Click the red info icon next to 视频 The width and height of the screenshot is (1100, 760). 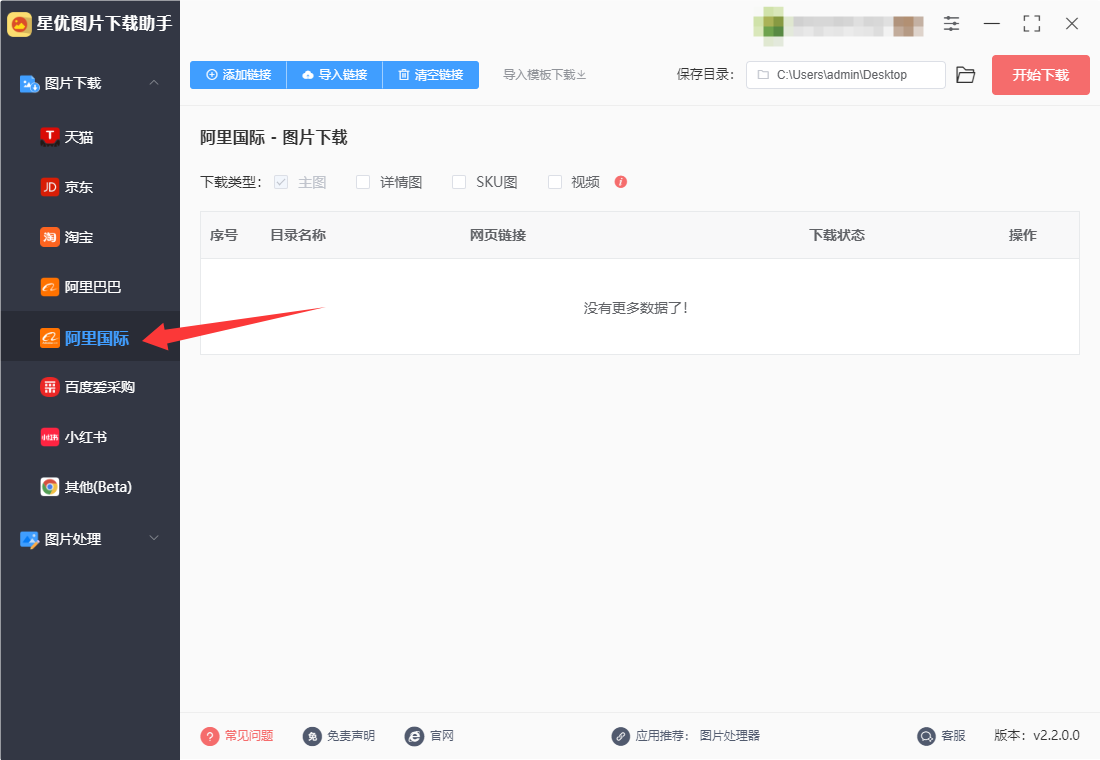[621, 182]
